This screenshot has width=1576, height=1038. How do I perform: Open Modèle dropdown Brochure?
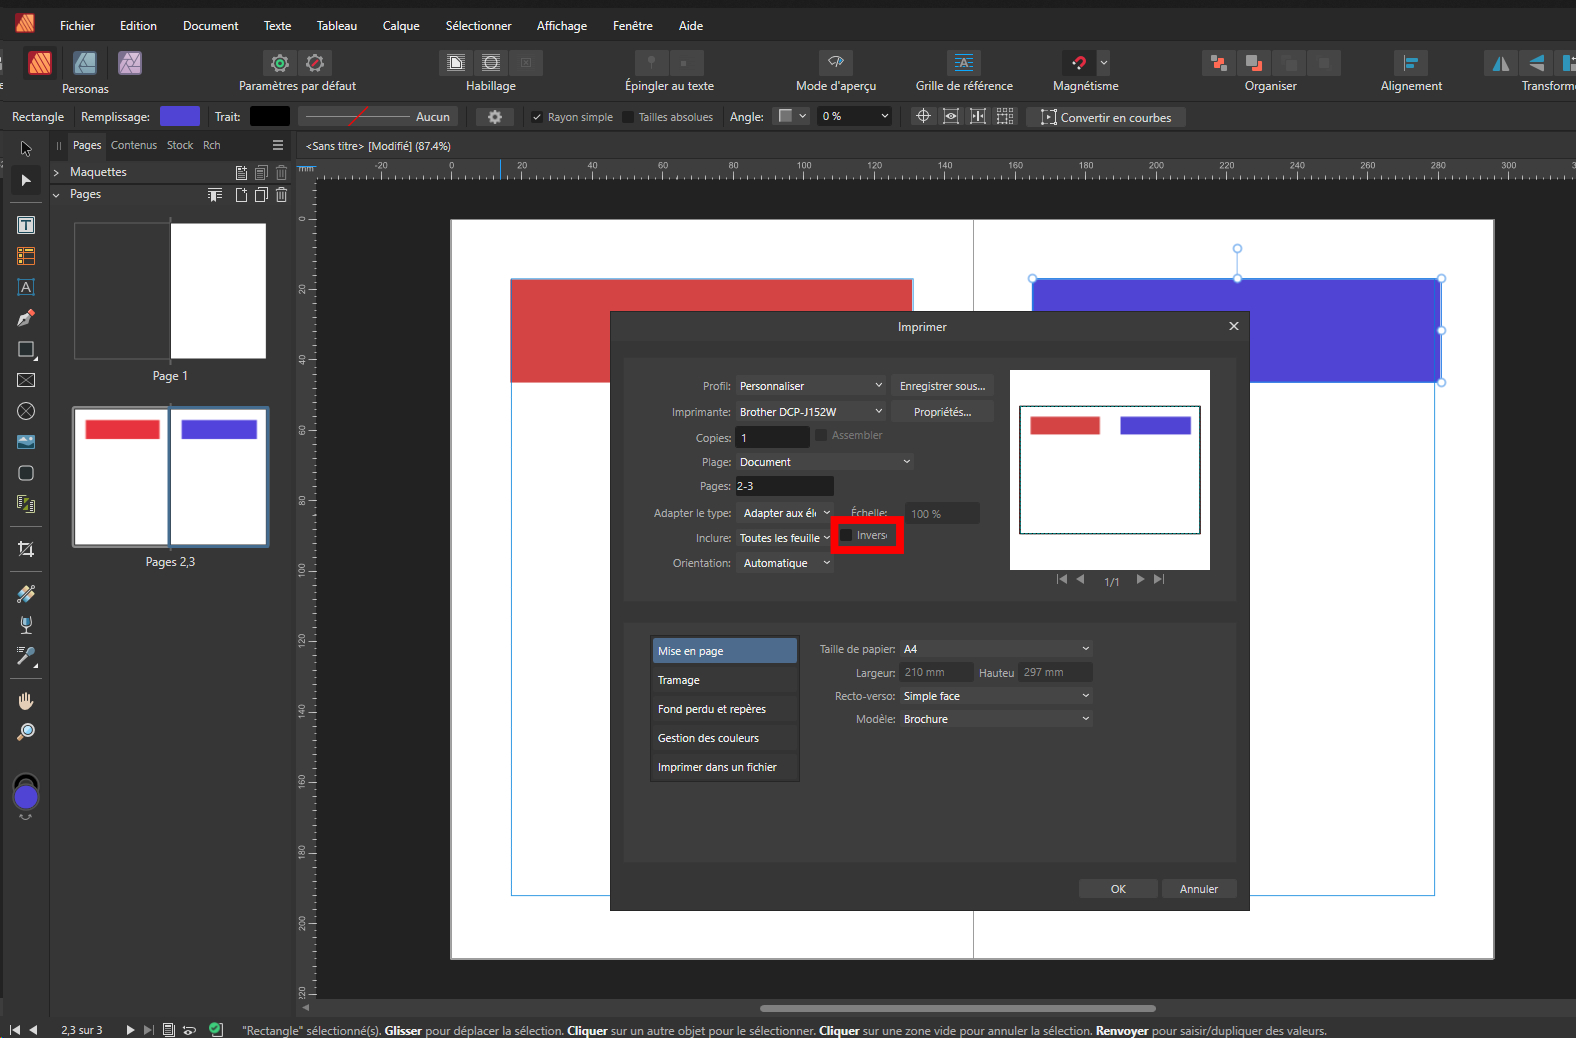[x=996, y=719]
